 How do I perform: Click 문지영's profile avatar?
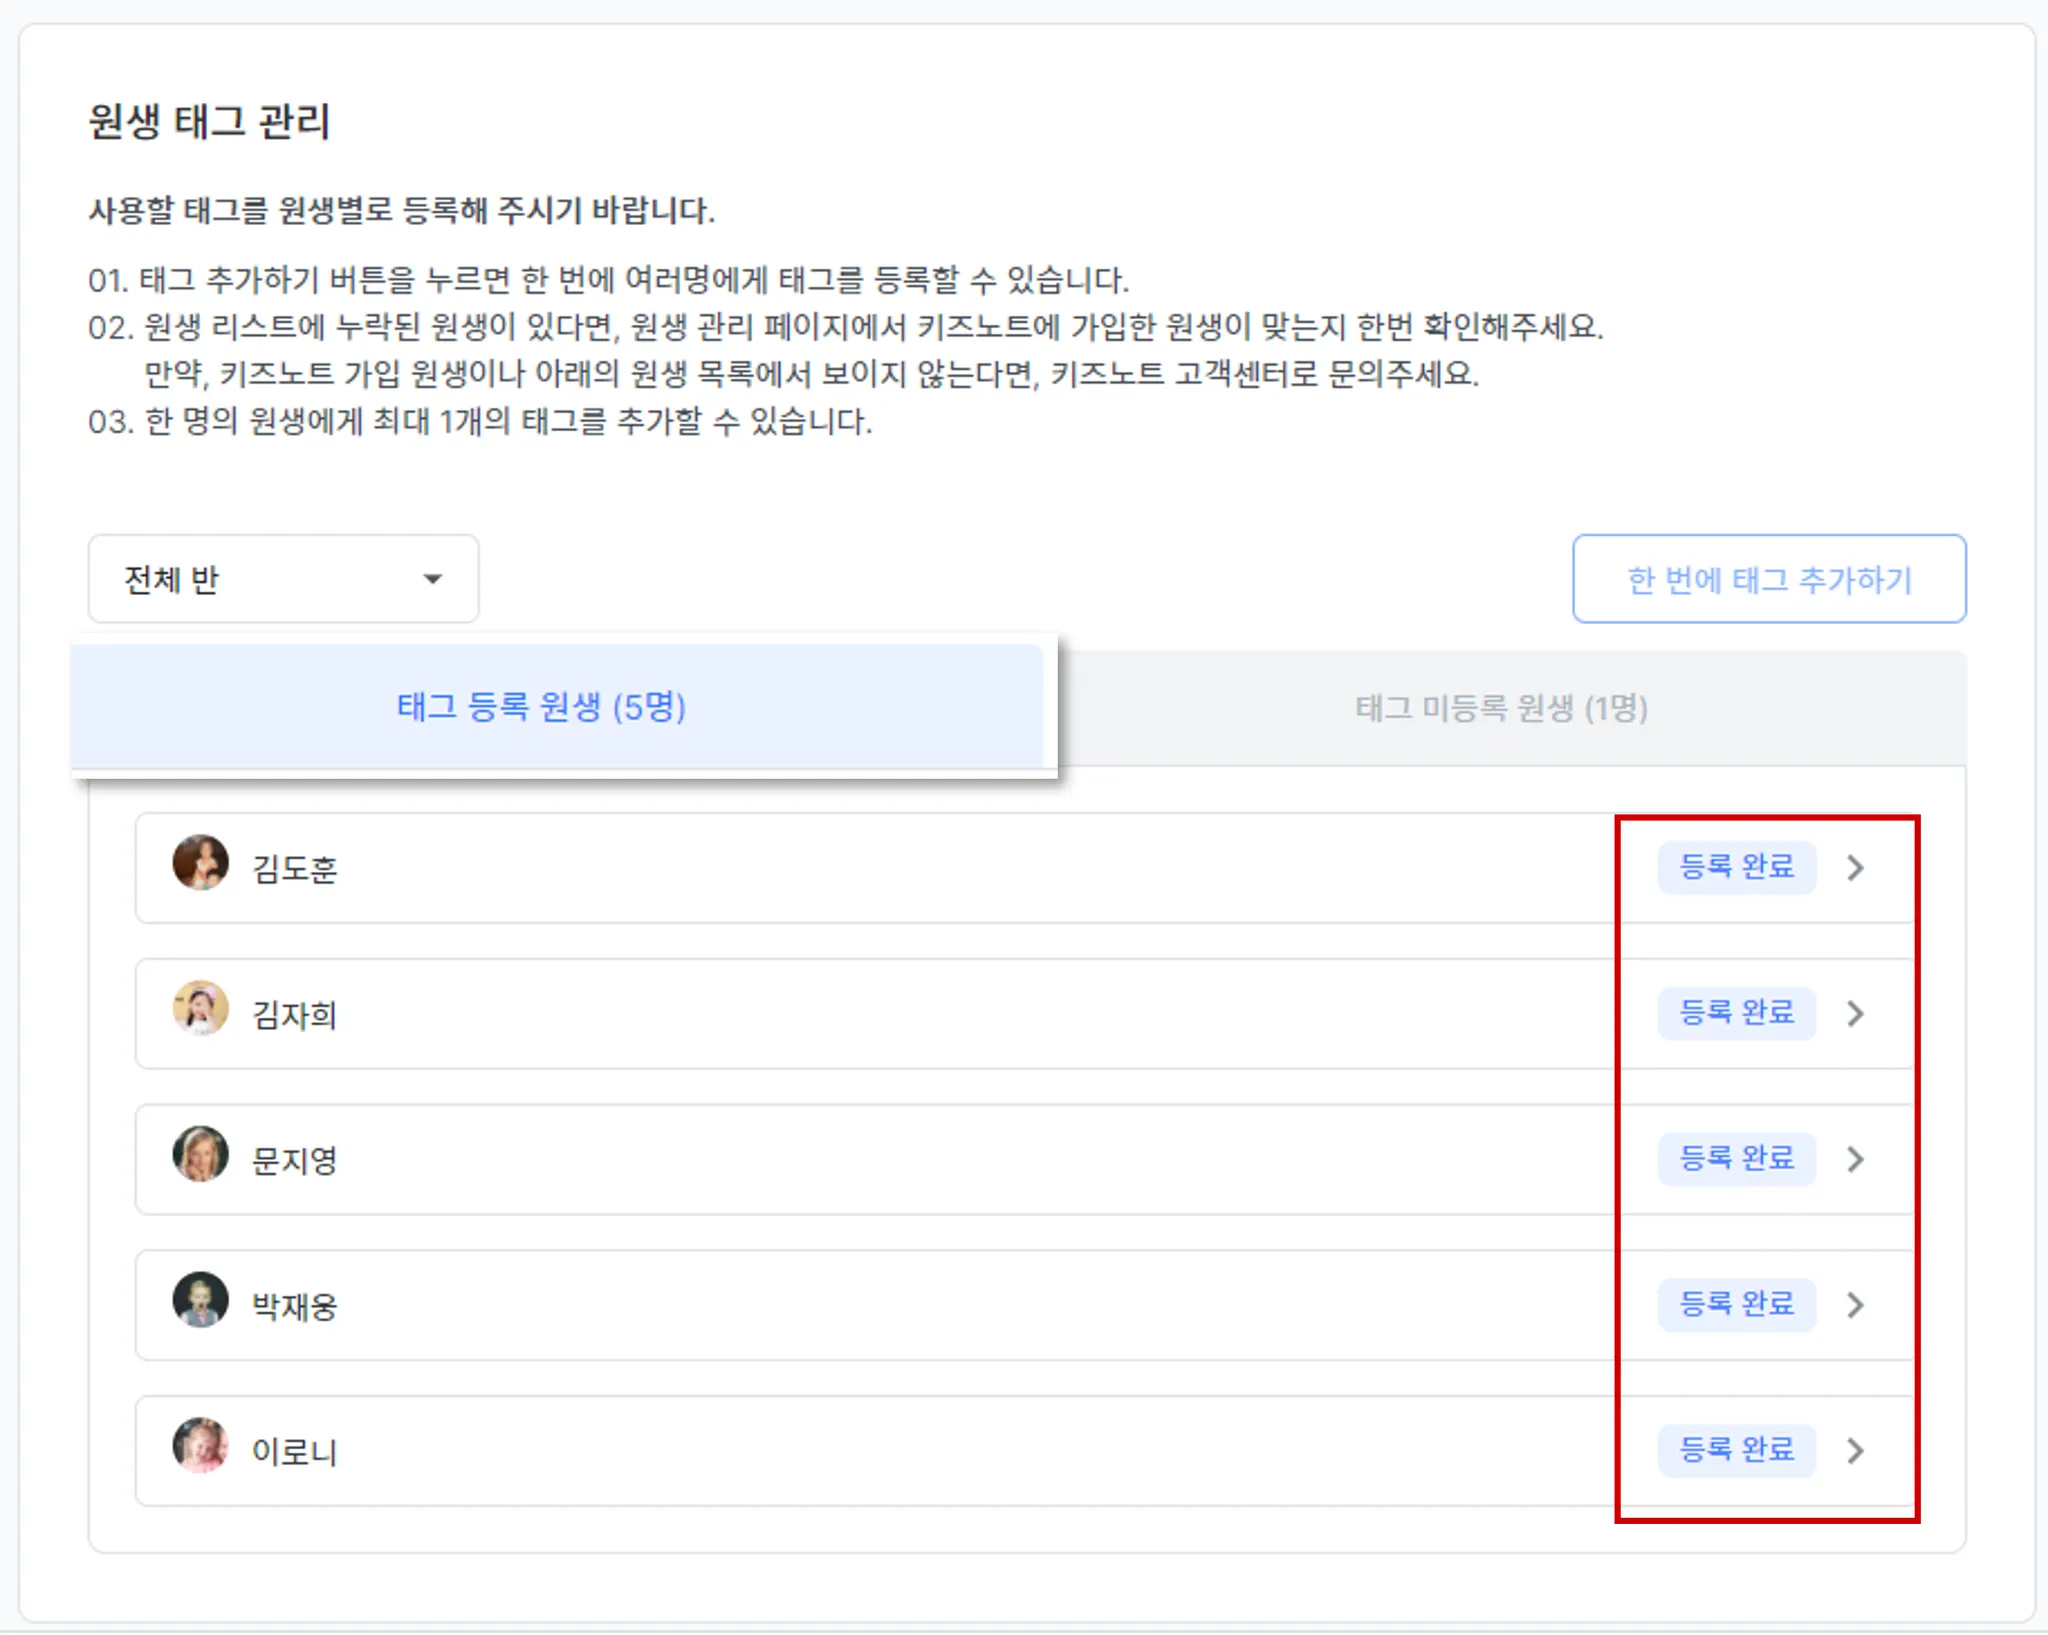point(201,1154)
